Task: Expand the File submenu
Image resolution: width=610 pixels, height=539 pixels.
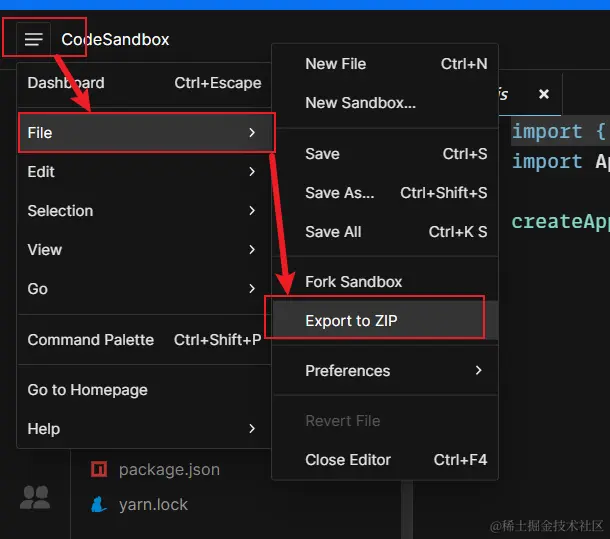Action: click(x=144, y=133)
